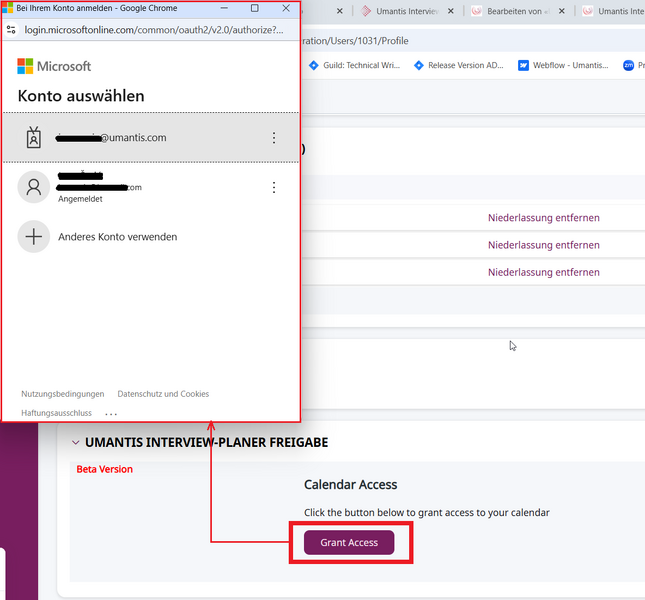Click the Konto auswählen heading
Screen dimensions: 645x600
click(81, 96)
